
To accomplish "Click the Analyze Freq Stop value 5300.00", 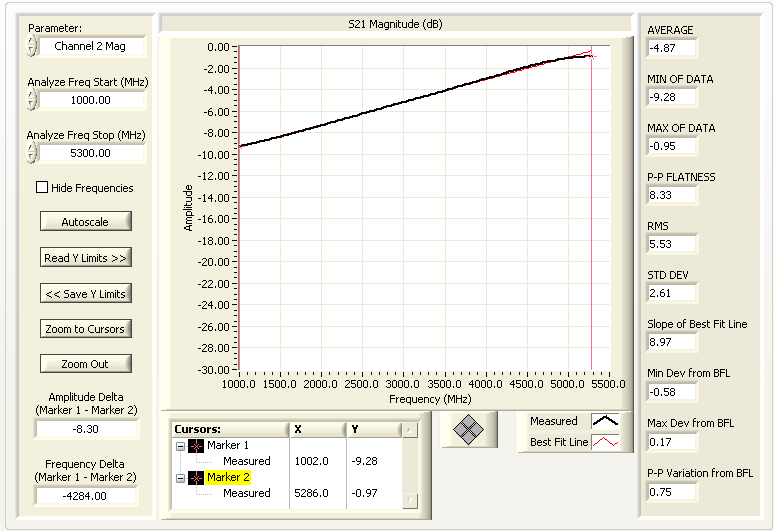I will click(x=92, y=153).
